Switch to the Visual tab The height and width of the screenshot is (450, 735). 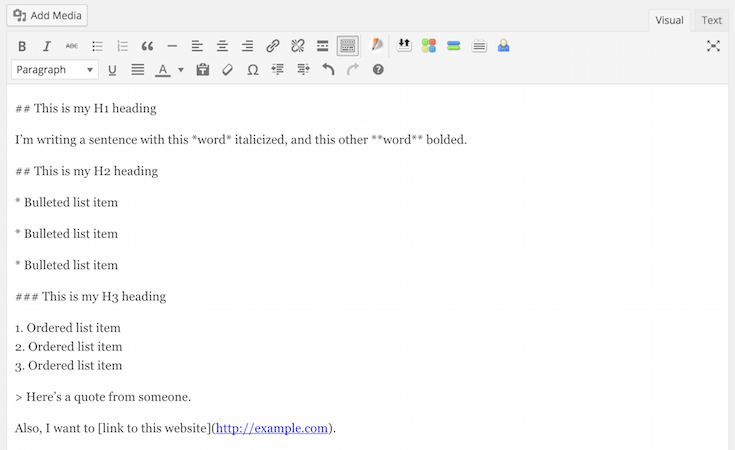pyautogui.click(x=669, y=20)
